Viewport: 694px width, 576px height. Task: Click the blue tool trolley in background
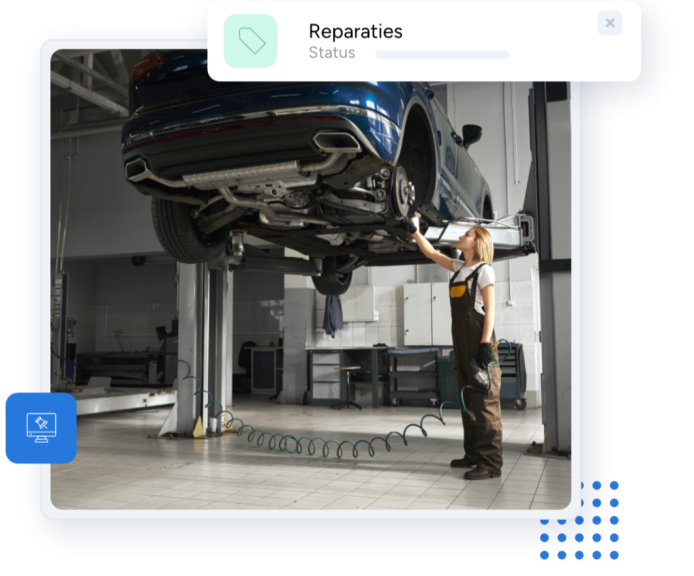tap(511, 373)
